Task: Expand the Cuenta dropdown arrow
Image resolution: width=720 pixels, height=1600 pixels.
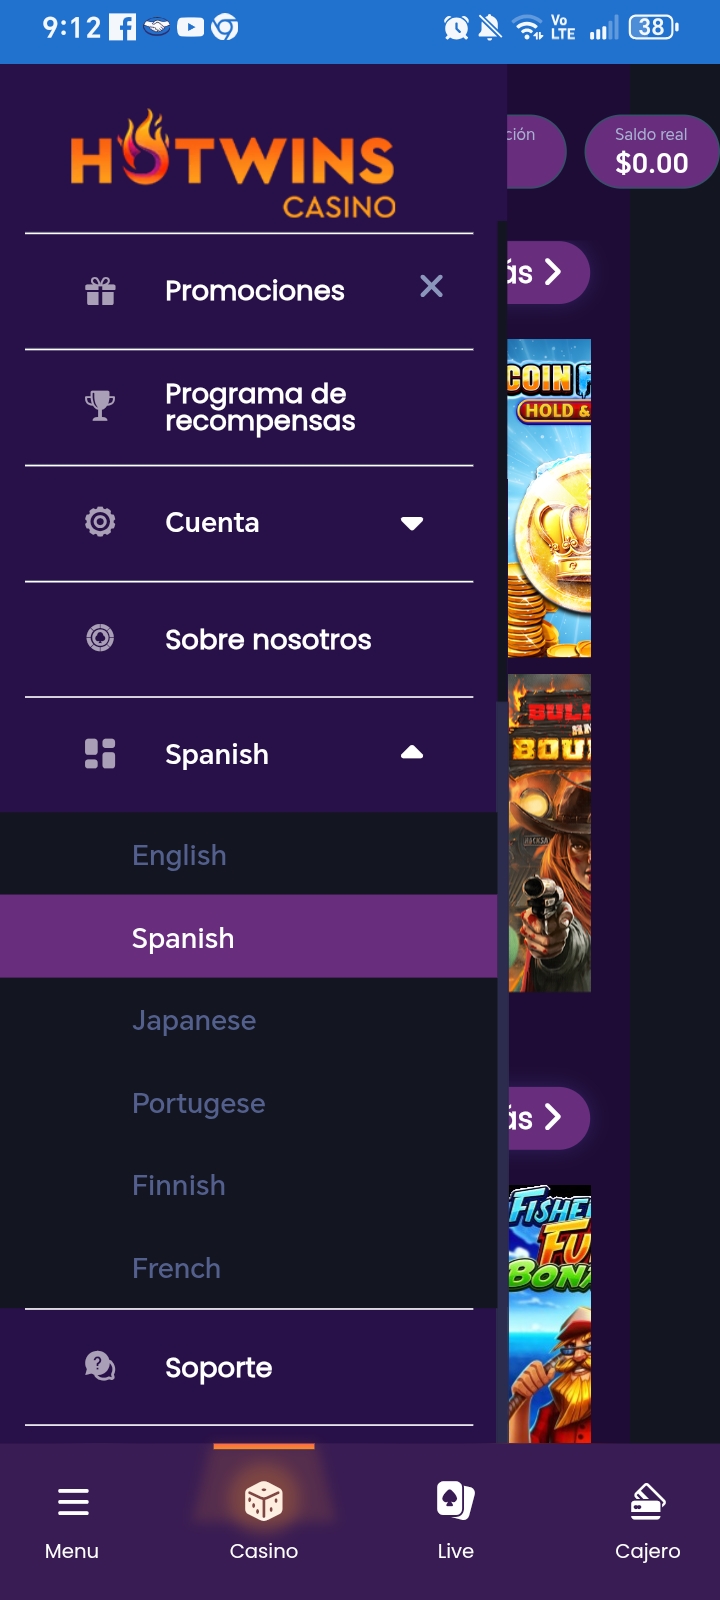Action: pyautogui.click(x=412, y=523)
